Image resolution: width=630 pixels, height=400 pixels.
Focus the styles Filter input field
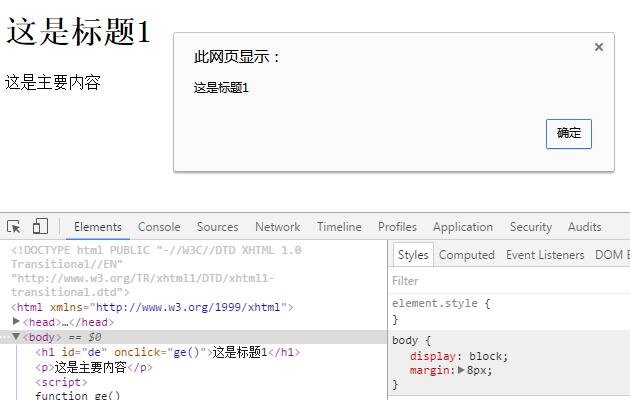(x=500, y=281)
